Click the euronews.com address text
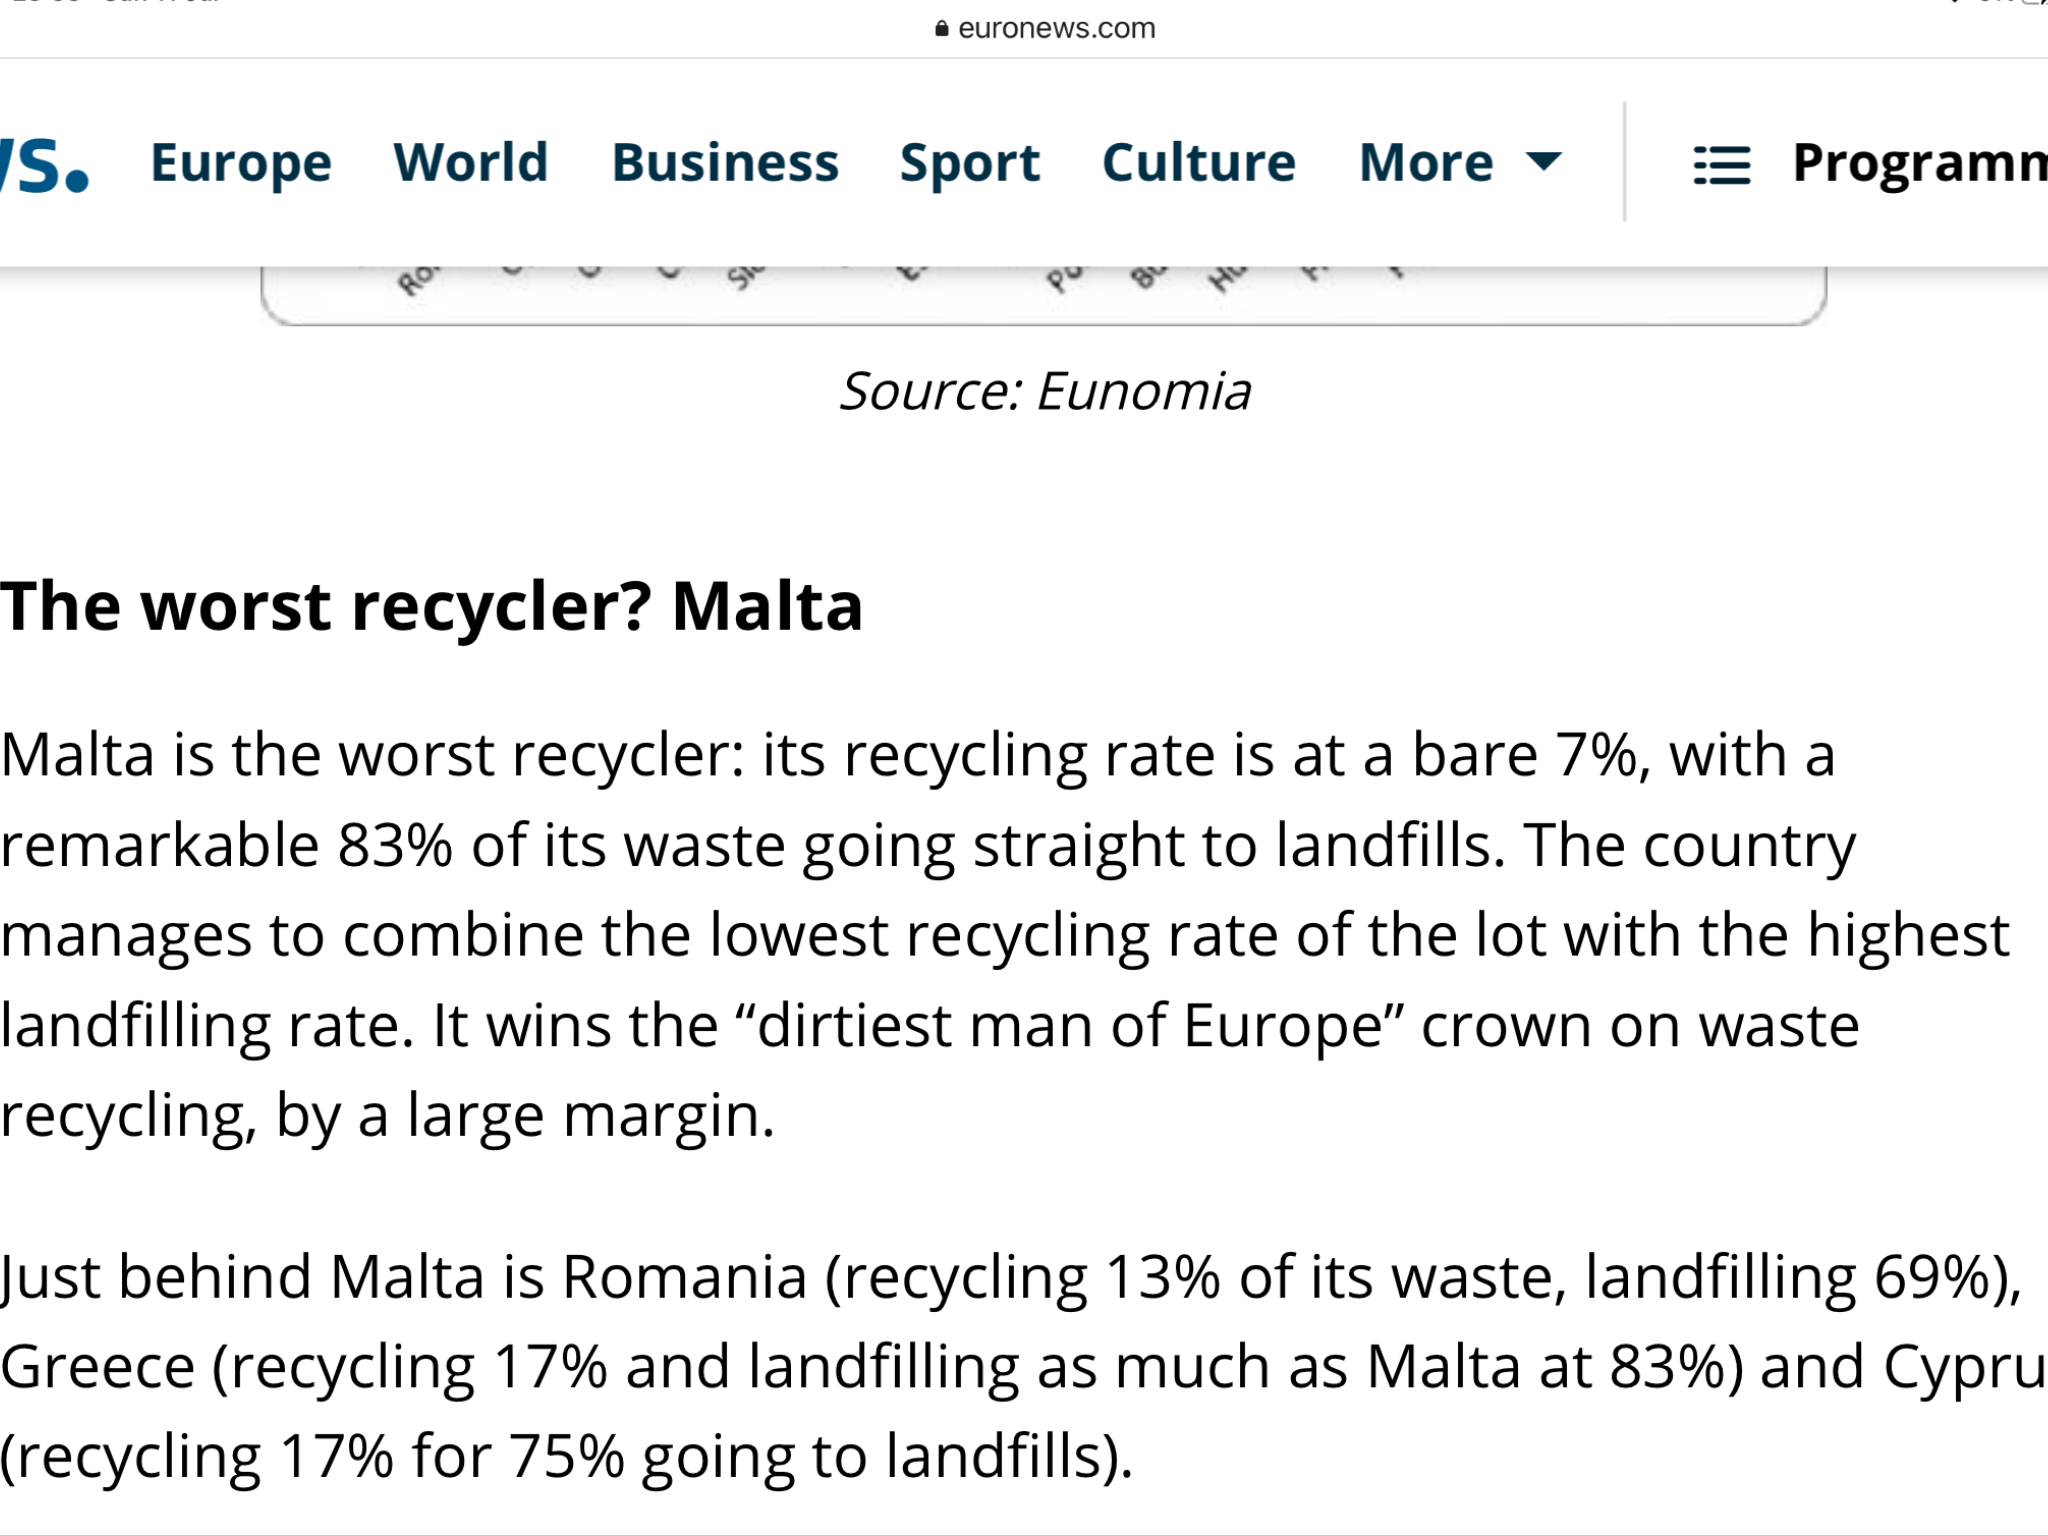Image resolution: width=2048 pixels, height=1536 pixels. pos(1056,28)
